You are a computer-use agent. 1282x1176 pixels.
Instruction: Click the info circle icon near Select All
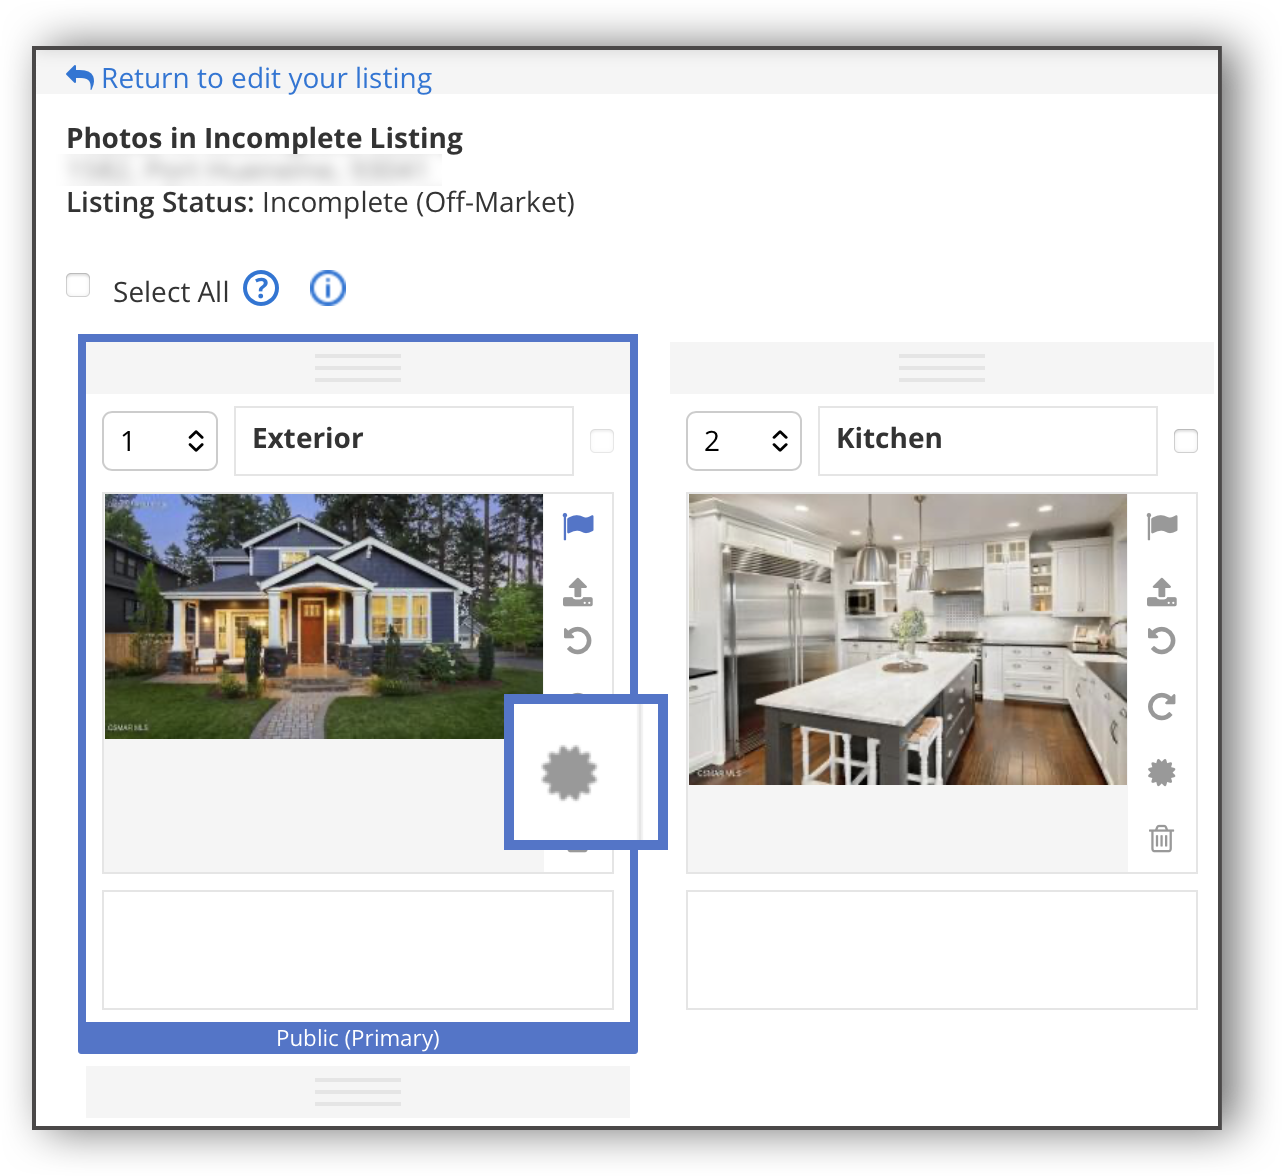pos(328,289)
